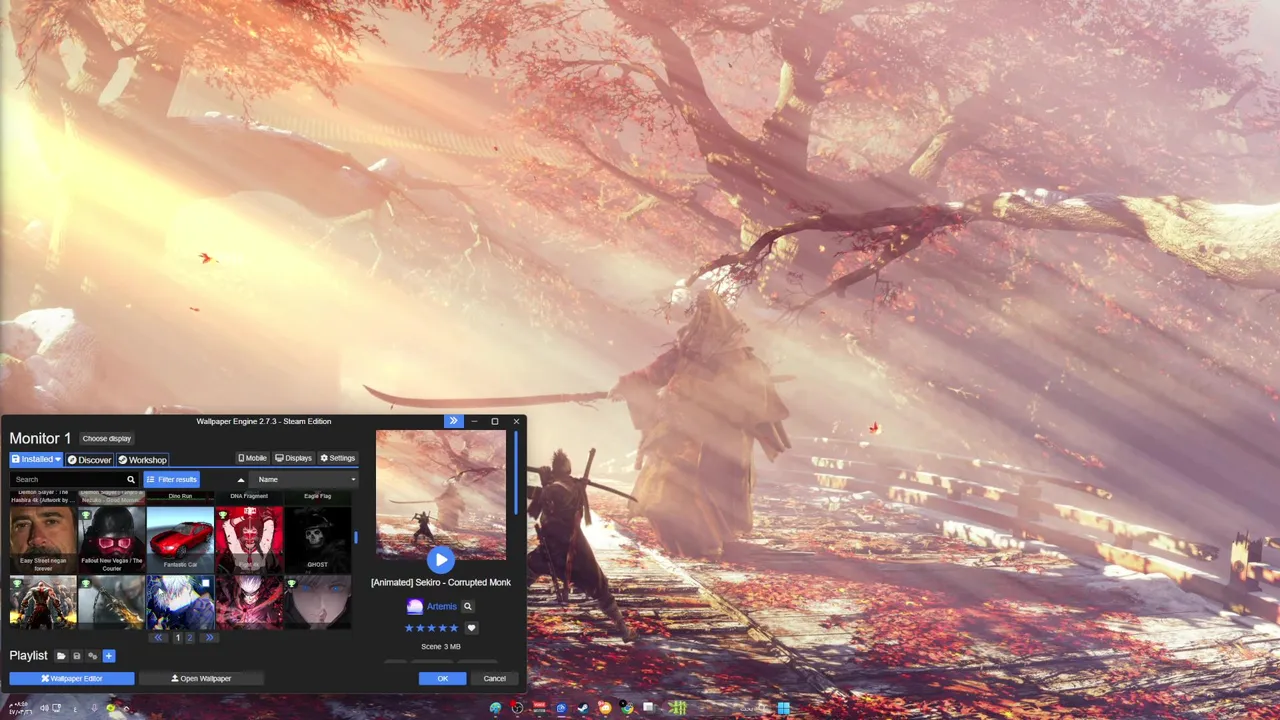The width and height of the screenshot is (1280, 720).
Task: Open the Installed tab dropdown
Action: tap(36, 459)
